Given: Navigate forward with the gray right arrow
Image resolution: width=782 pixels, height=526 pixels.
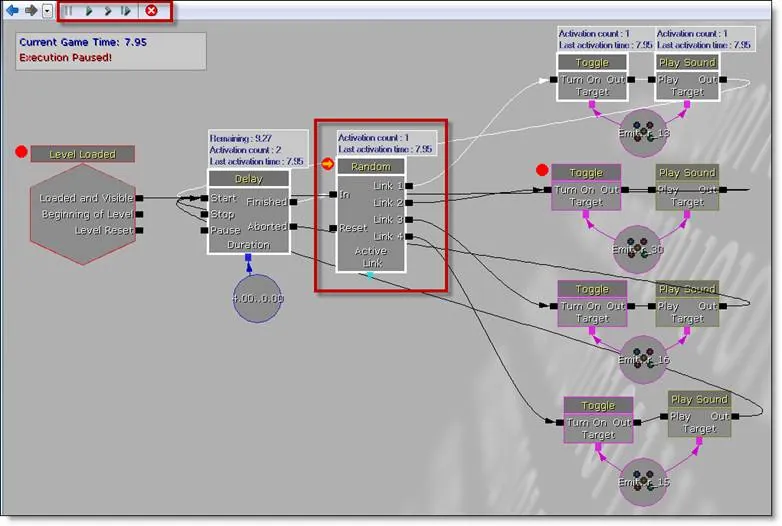Looking at the screenshot, I should point(31,10).
